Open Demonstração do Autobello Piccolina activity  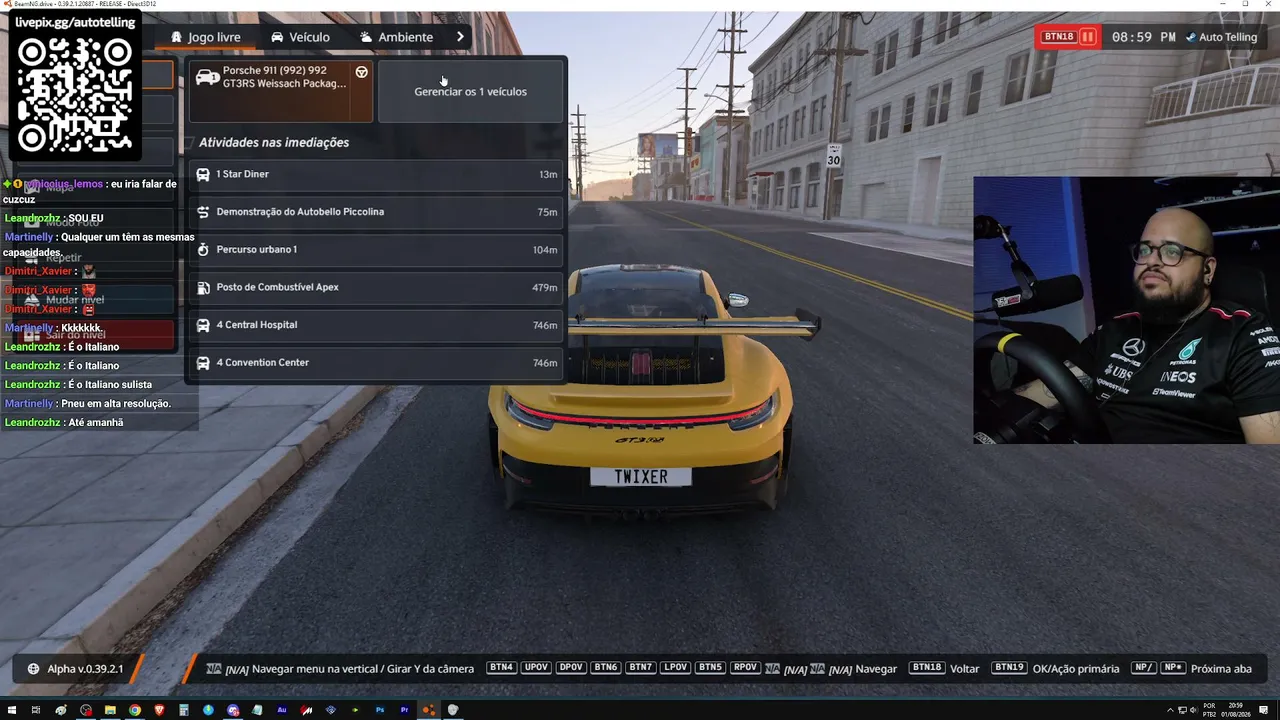376,212
